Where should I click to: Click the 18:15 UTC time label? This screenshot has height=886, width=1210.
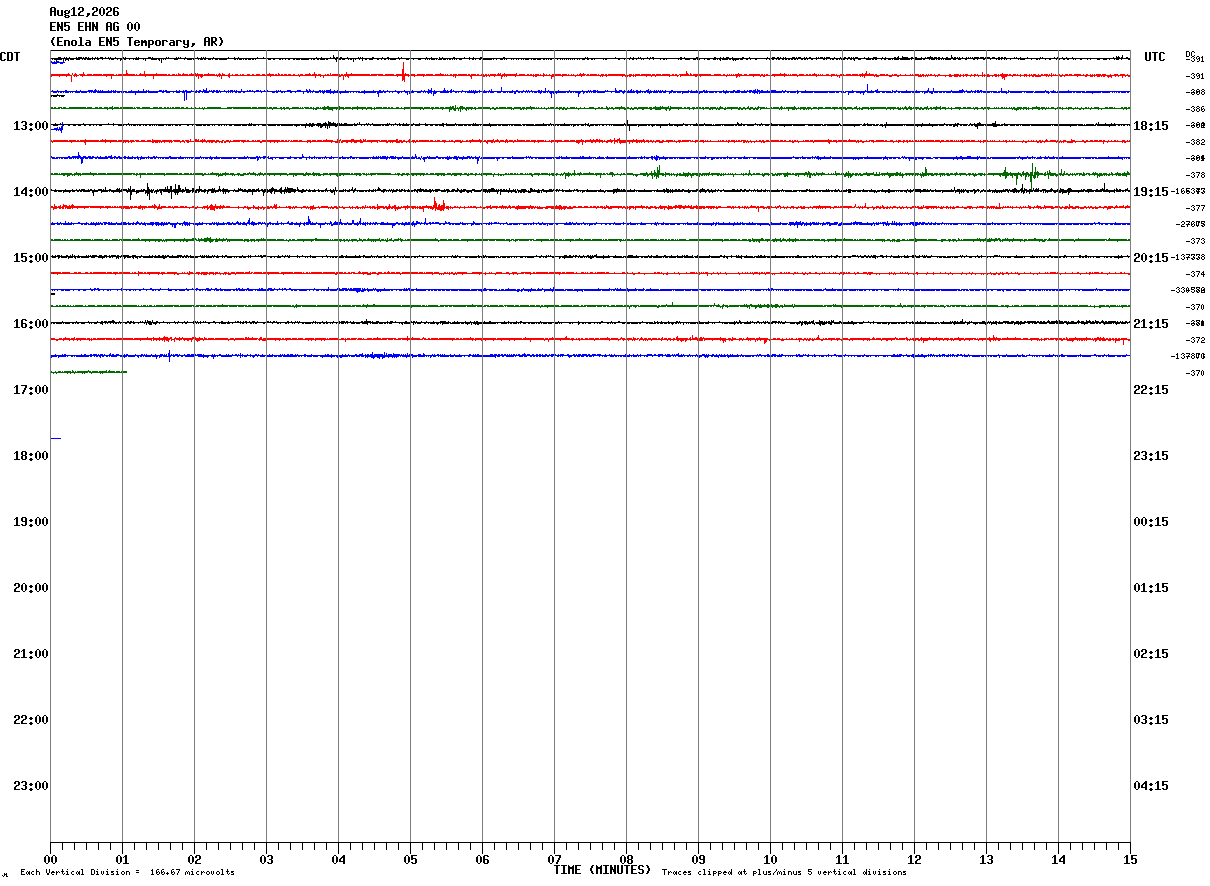coord(1151,126)
